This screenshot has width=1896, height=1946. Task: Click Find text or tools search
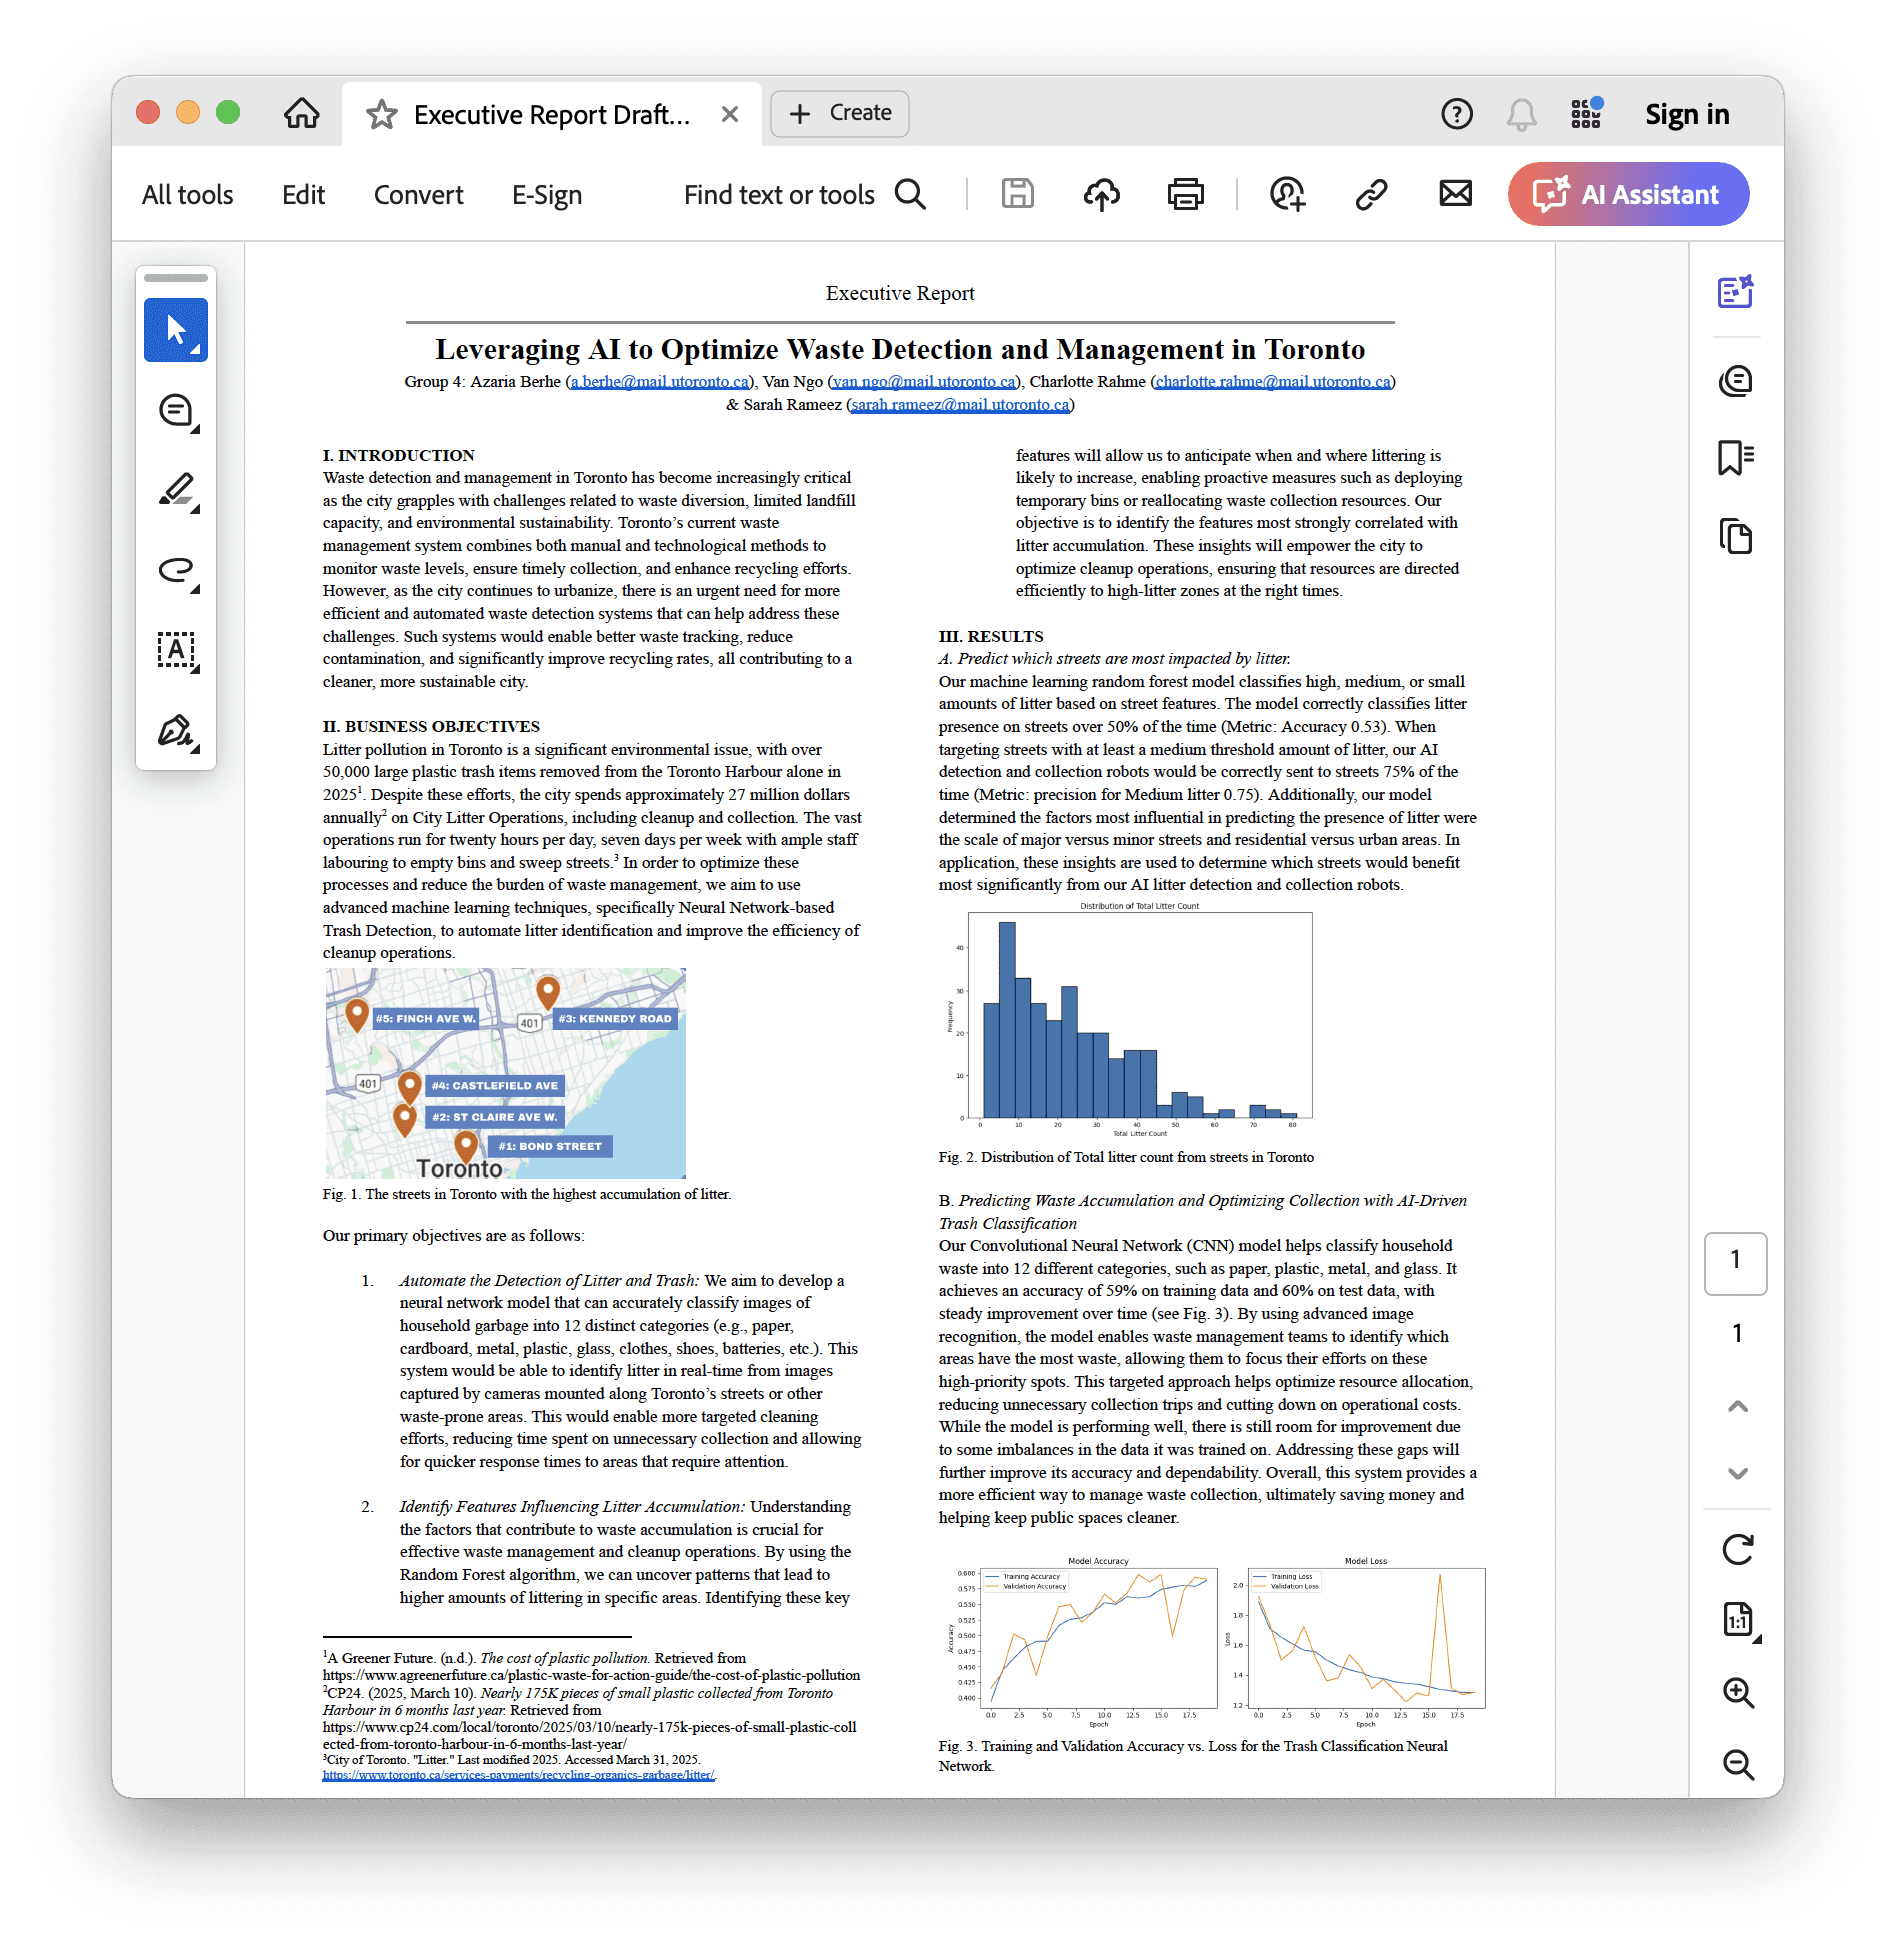pos(804,194)
